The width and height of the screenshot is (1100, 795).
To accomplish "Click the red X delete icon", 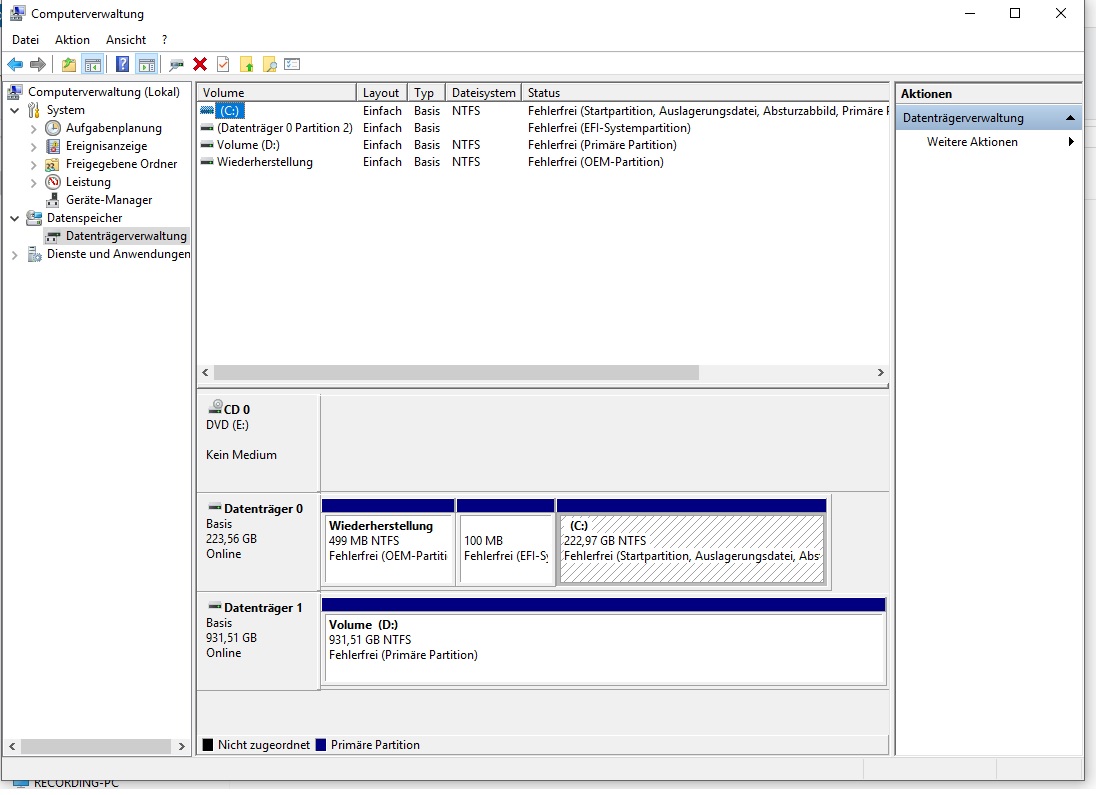I will pos(200,64).
